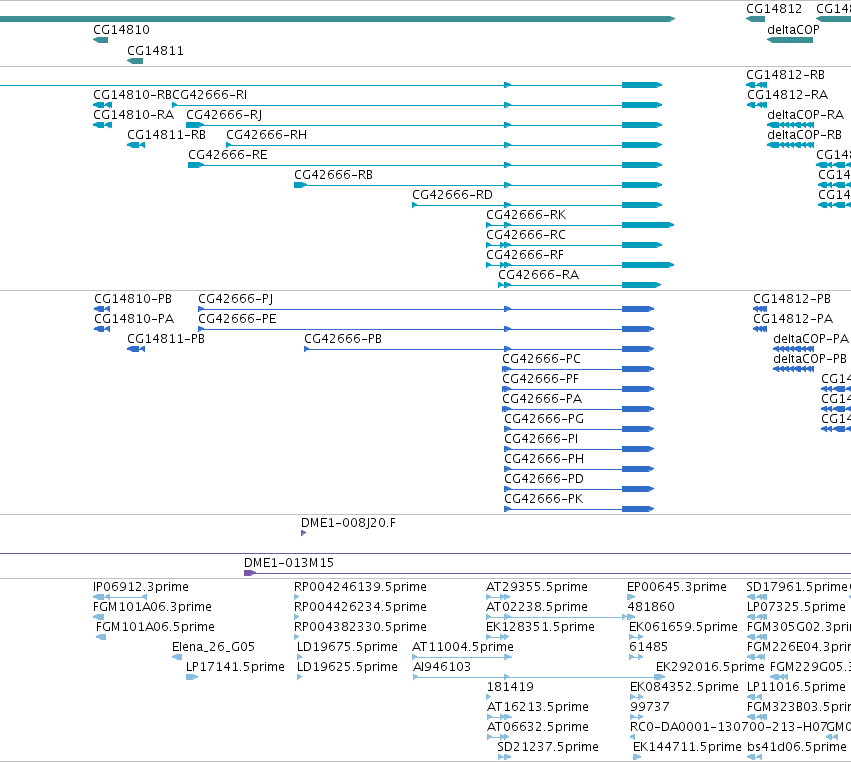Viewport: 851px width, 762px height.
Task: Select protein CG14812-PA label
Action: point(793,319)
